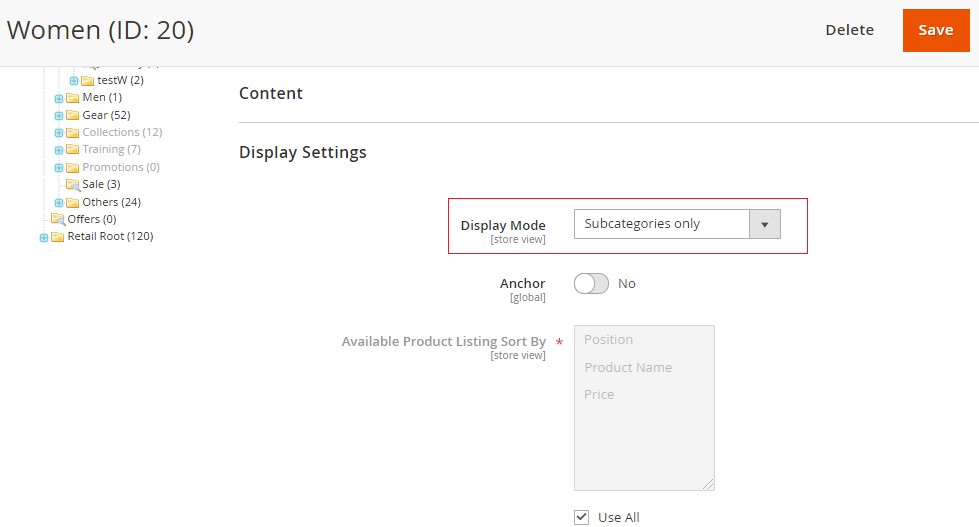
Task: Collapse the Display Settings section
Action: [303, 152]
